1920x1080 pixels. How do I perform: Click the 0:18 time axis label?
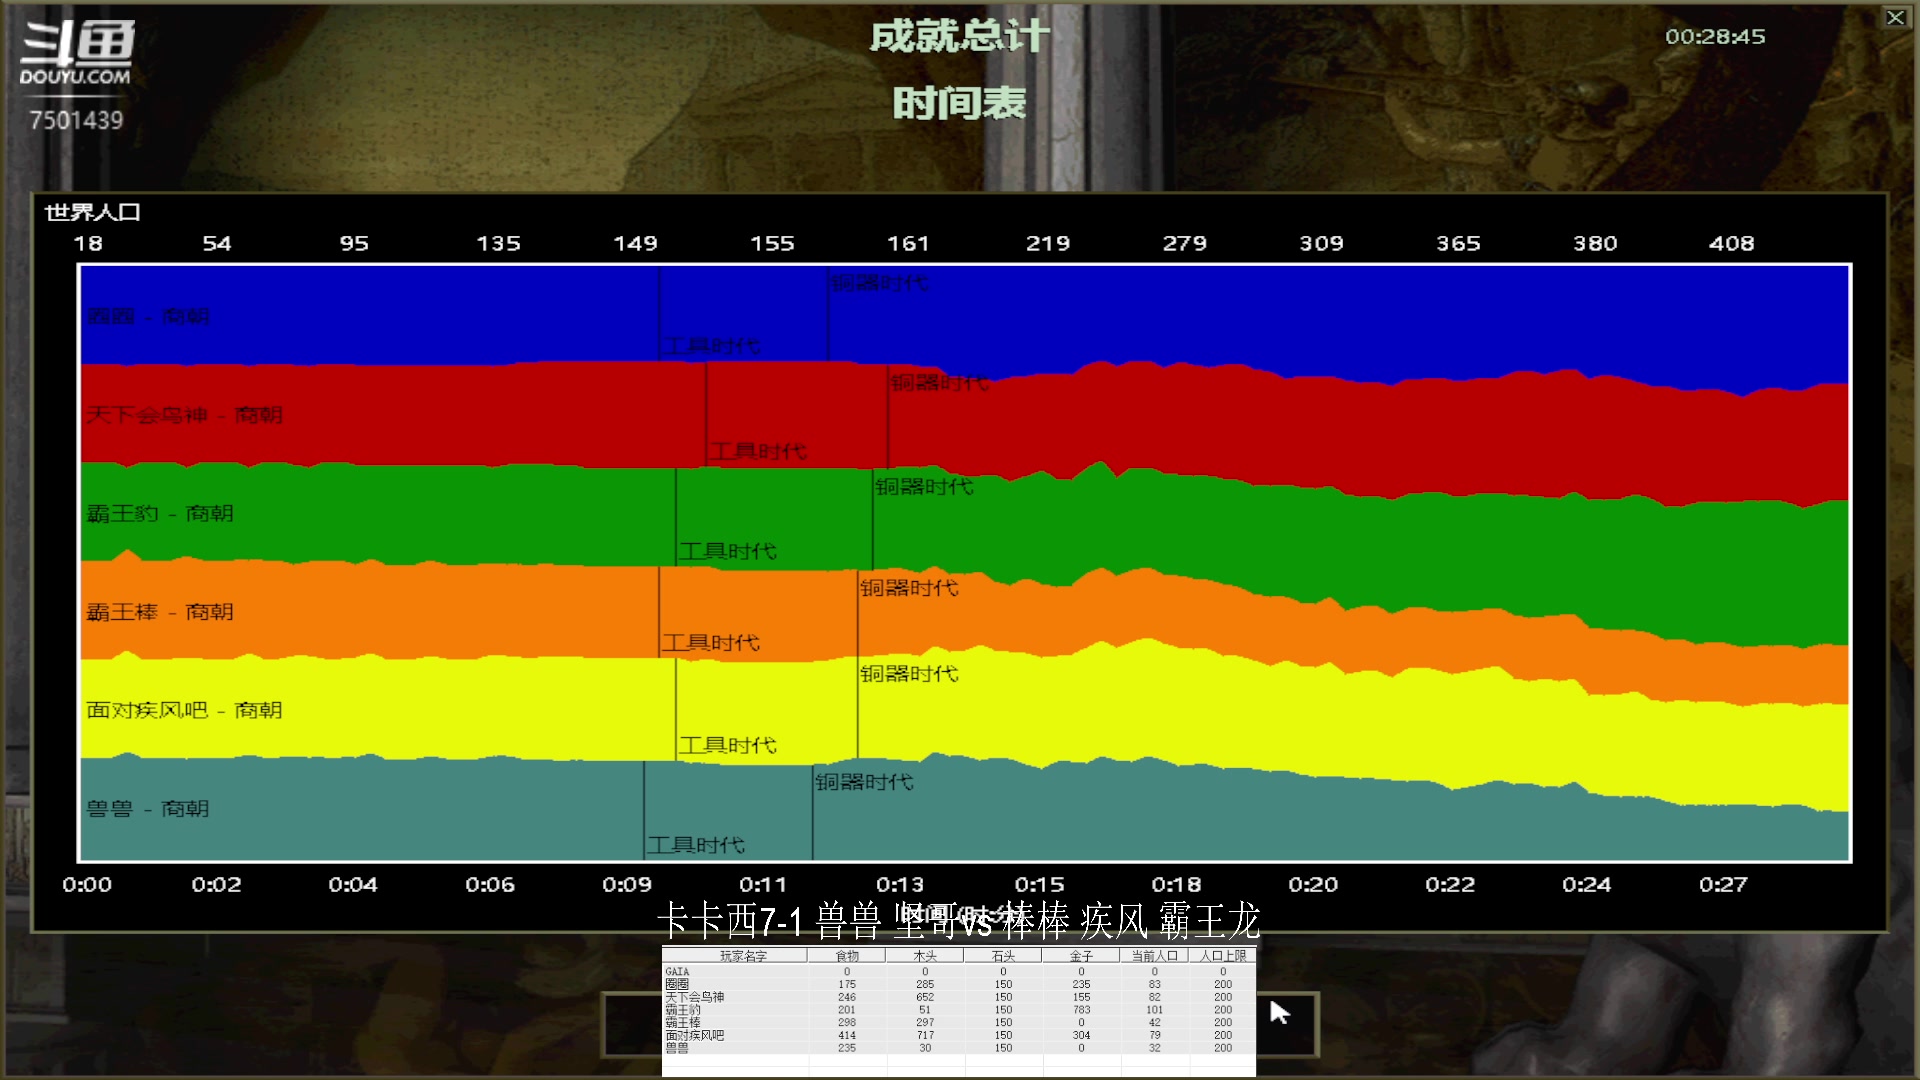[1176, 885]
